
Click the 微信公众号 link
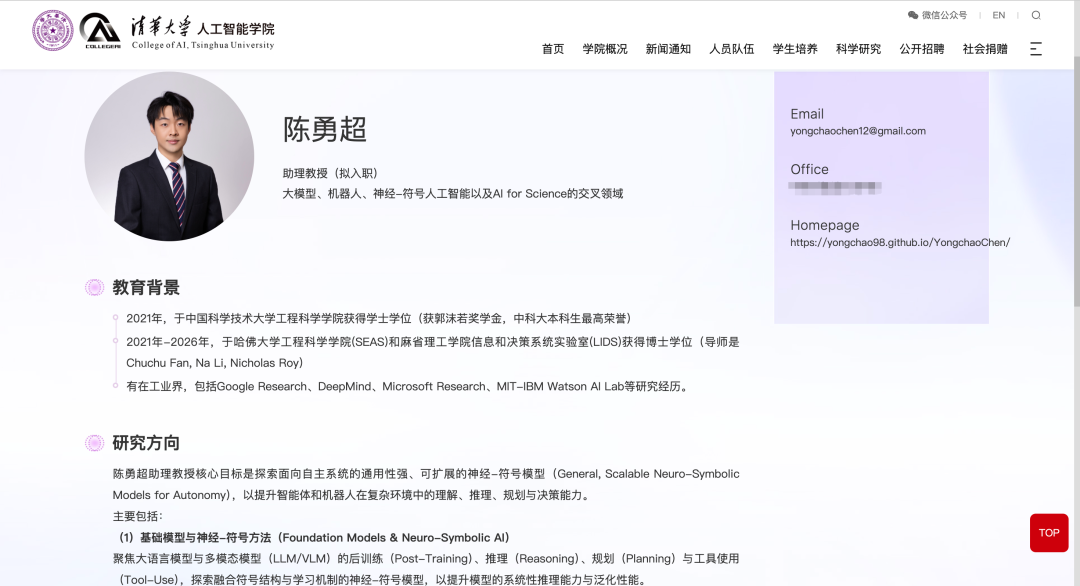point(944,15)
